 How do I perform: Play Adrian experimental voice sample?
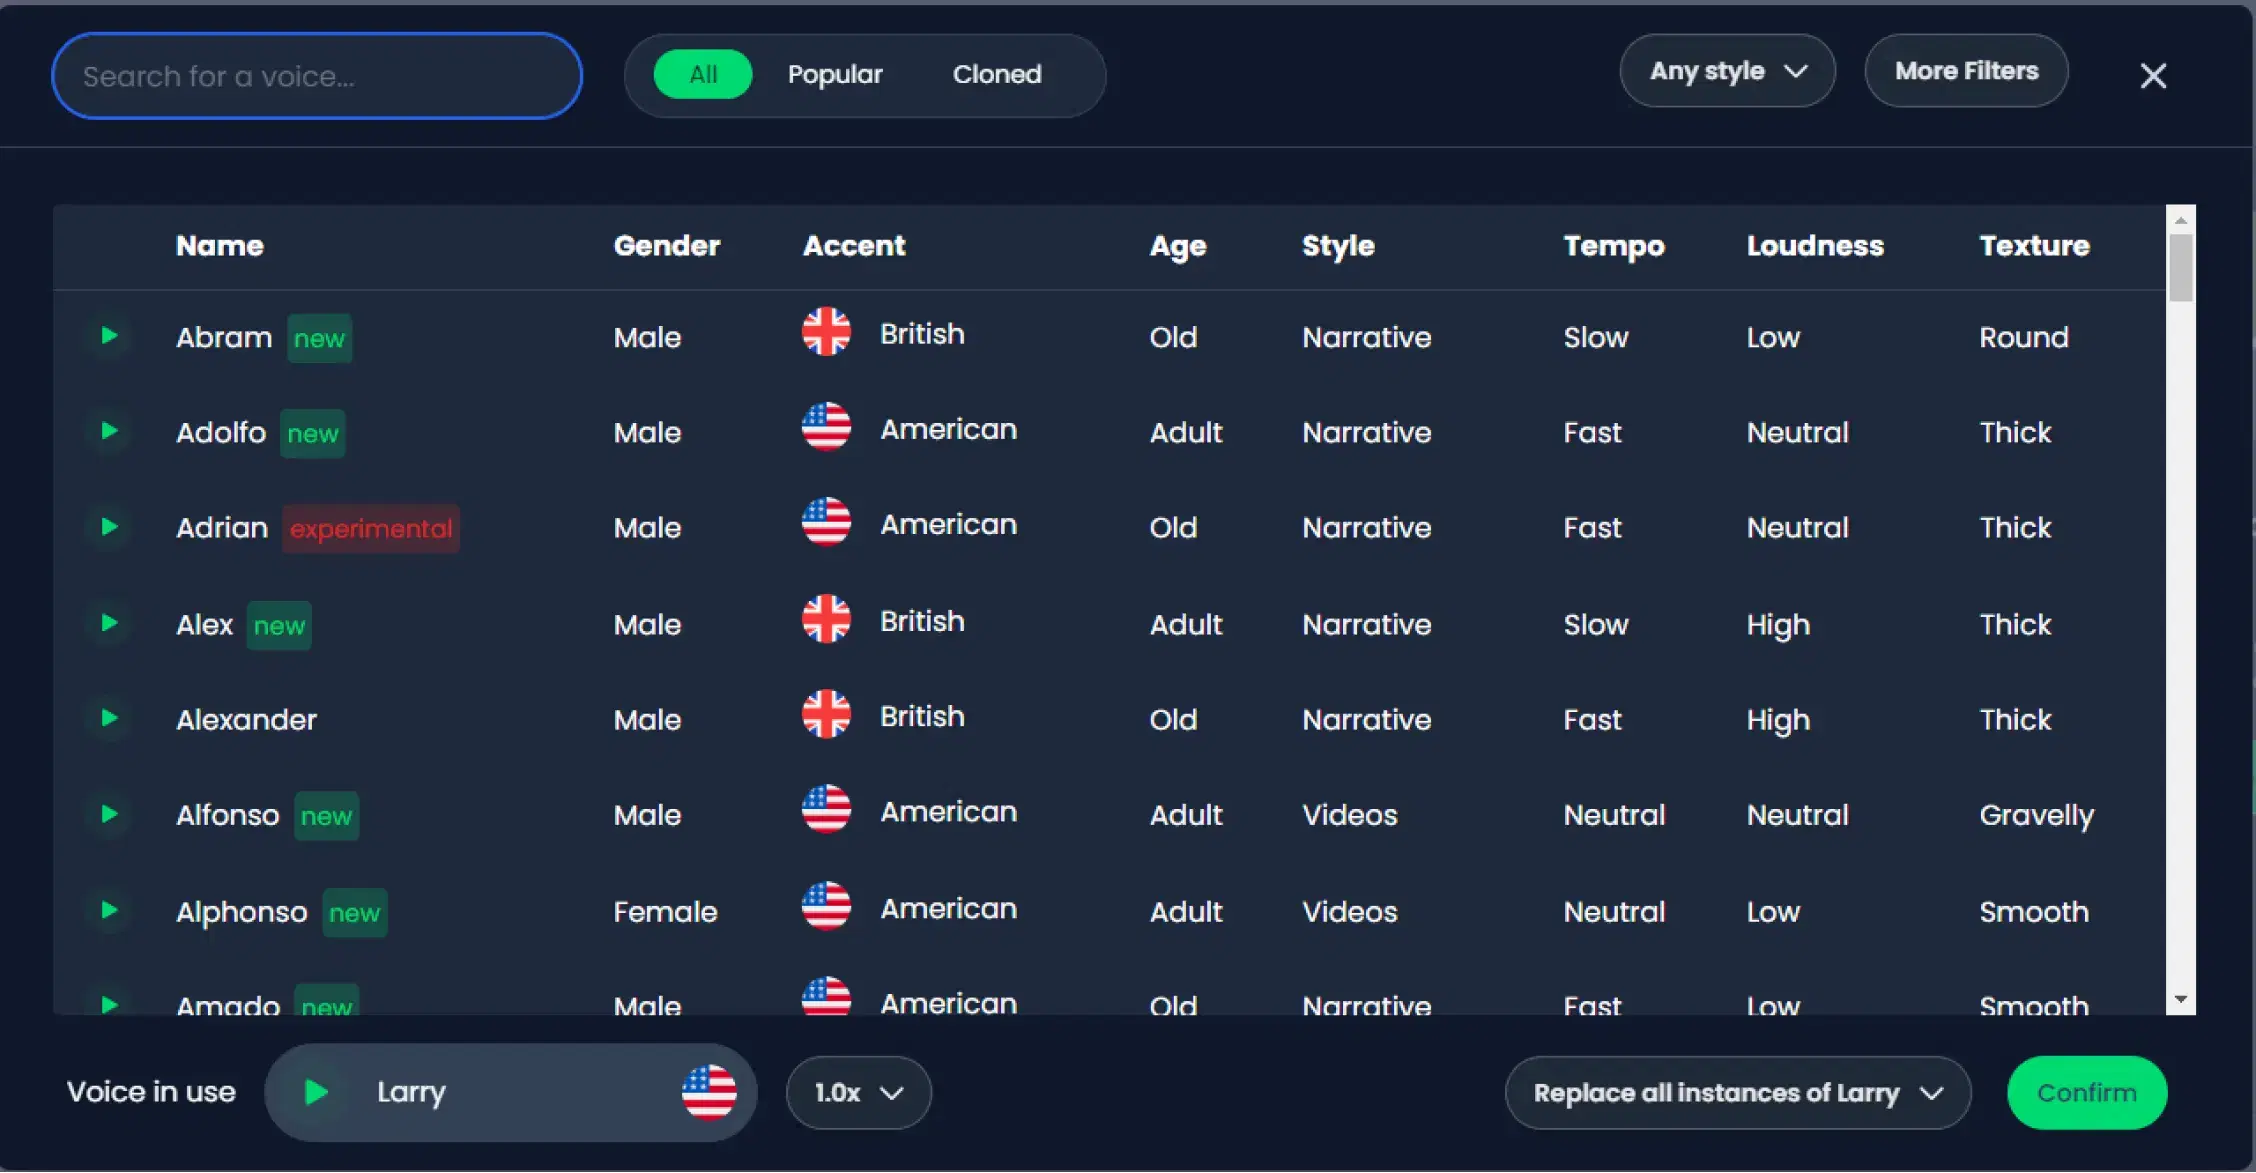(x=109, y=527)
